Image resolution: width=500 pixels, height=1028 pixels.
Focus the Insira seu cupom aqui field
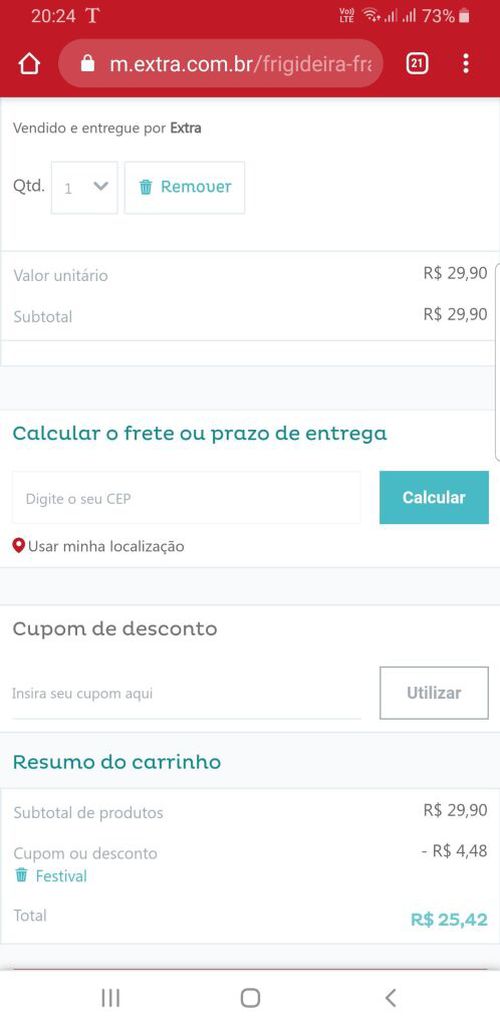click(186, 693)
